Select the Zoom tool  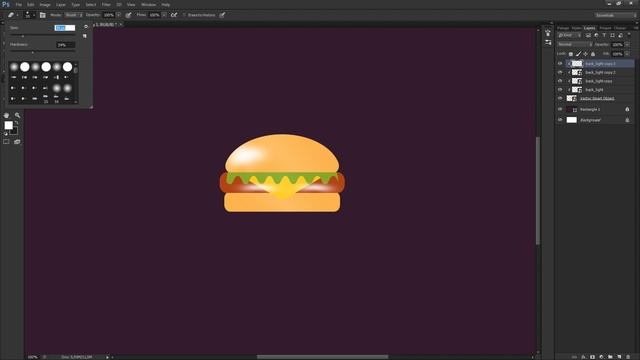click(17, 116)
